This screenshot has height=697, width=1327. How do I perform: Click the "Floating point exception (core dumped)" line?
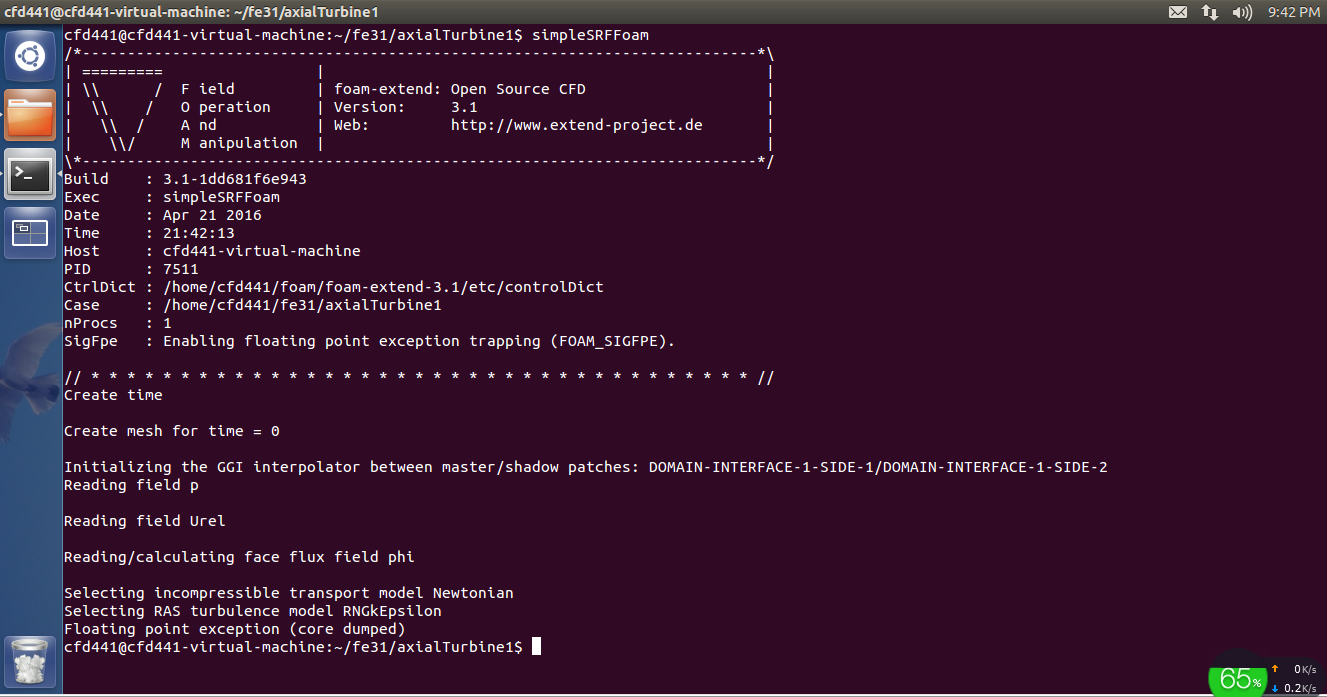(235, 629)
